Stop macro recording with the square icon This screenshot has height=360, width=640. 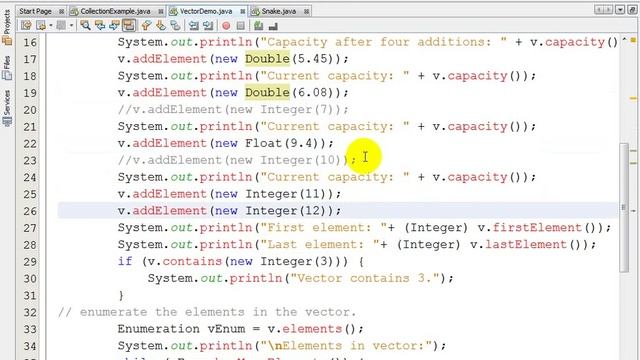coord(241,26)
